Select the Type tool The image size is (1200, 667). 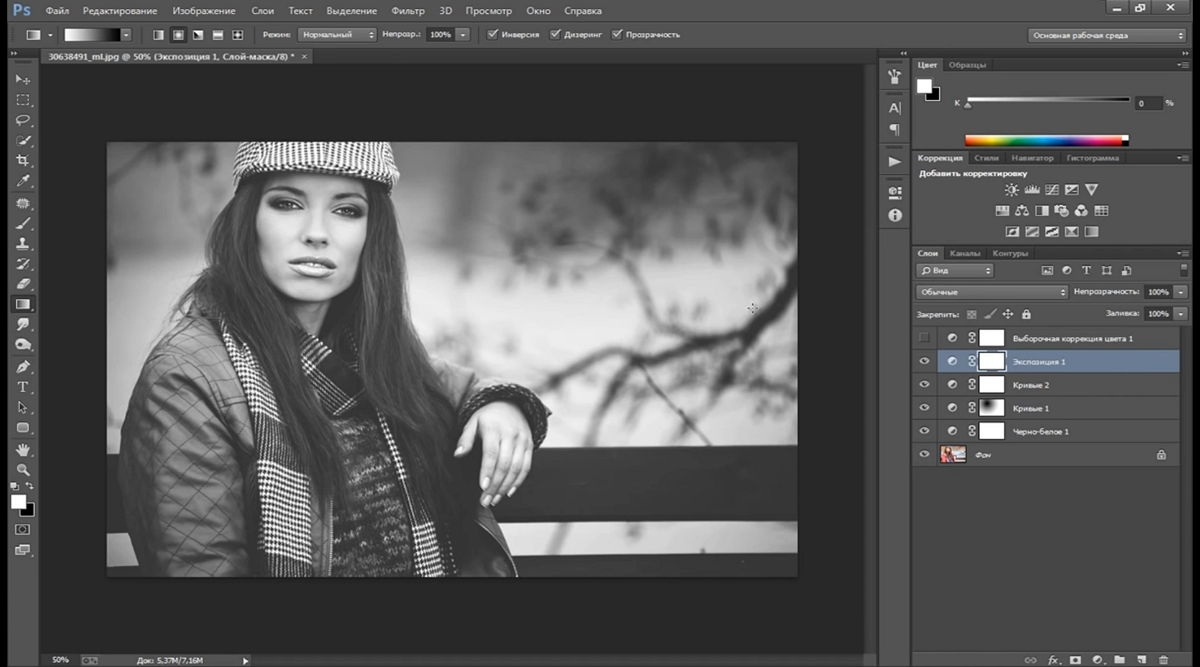[x=22, y=387]
